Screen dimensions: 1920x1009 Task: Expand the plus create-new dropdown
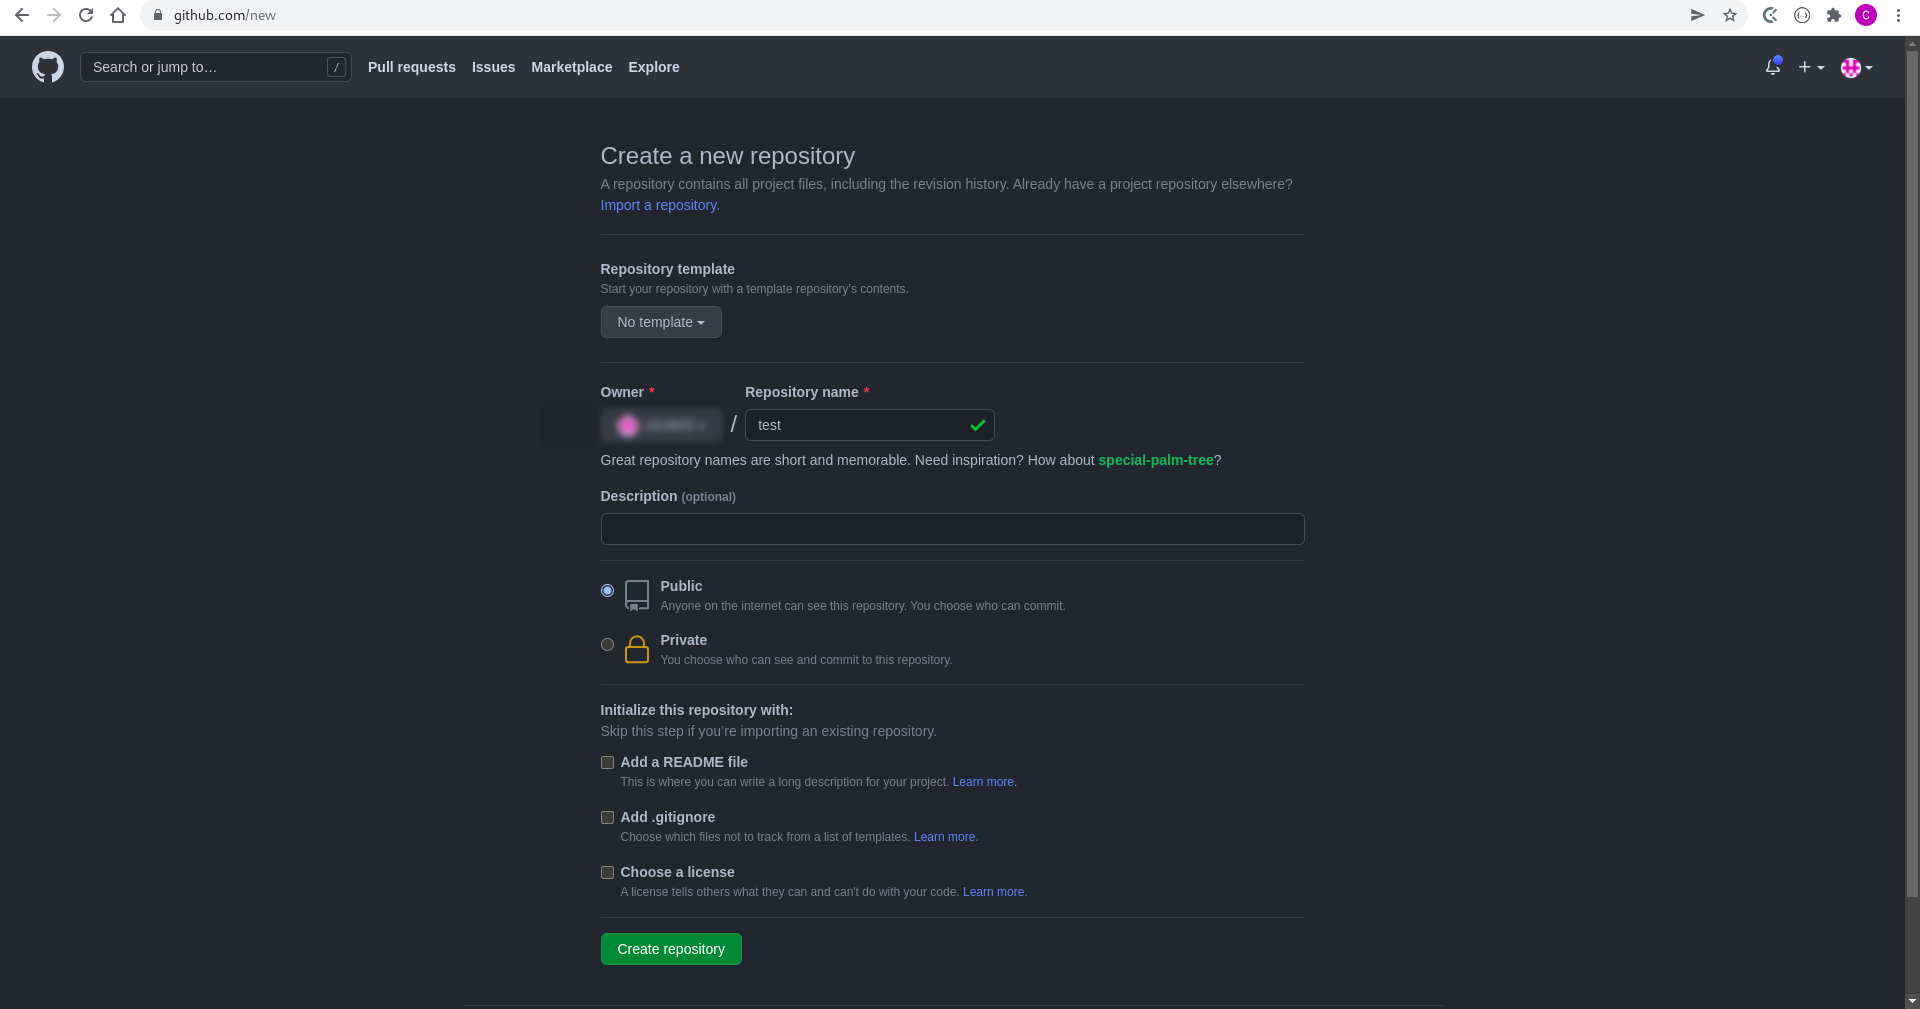pyautogui.click(x=1811, y=67)
